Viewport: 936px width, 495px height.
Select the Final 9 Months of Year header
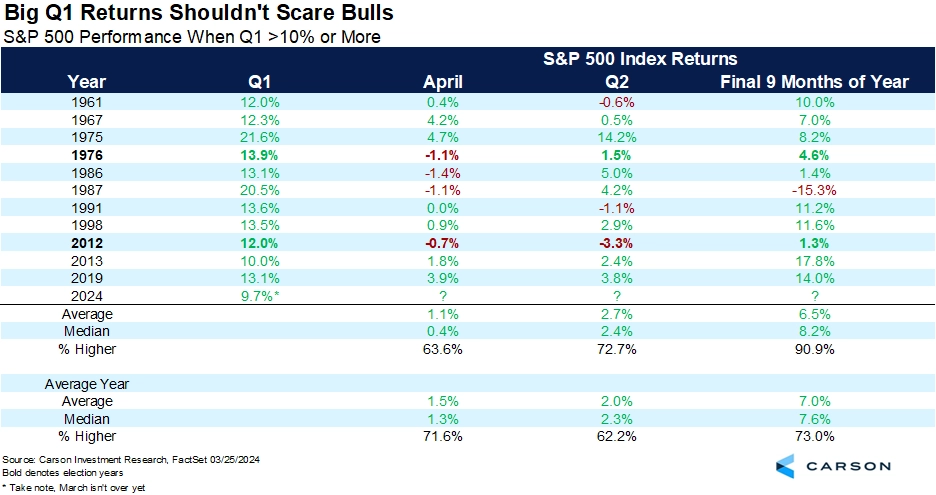(x=814, y=82)
